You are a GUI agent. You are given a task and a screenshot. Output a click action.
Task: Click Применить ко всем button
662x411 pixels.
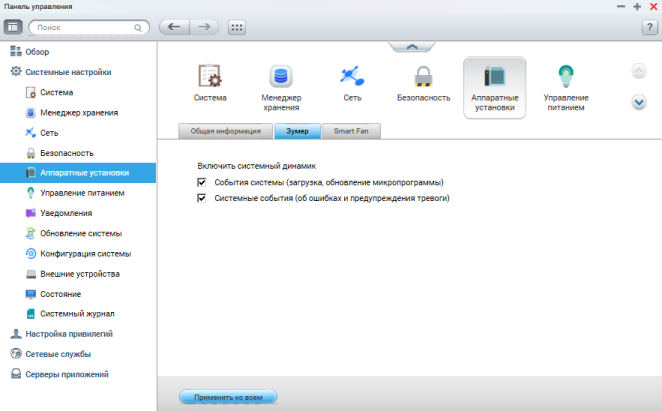228,397
